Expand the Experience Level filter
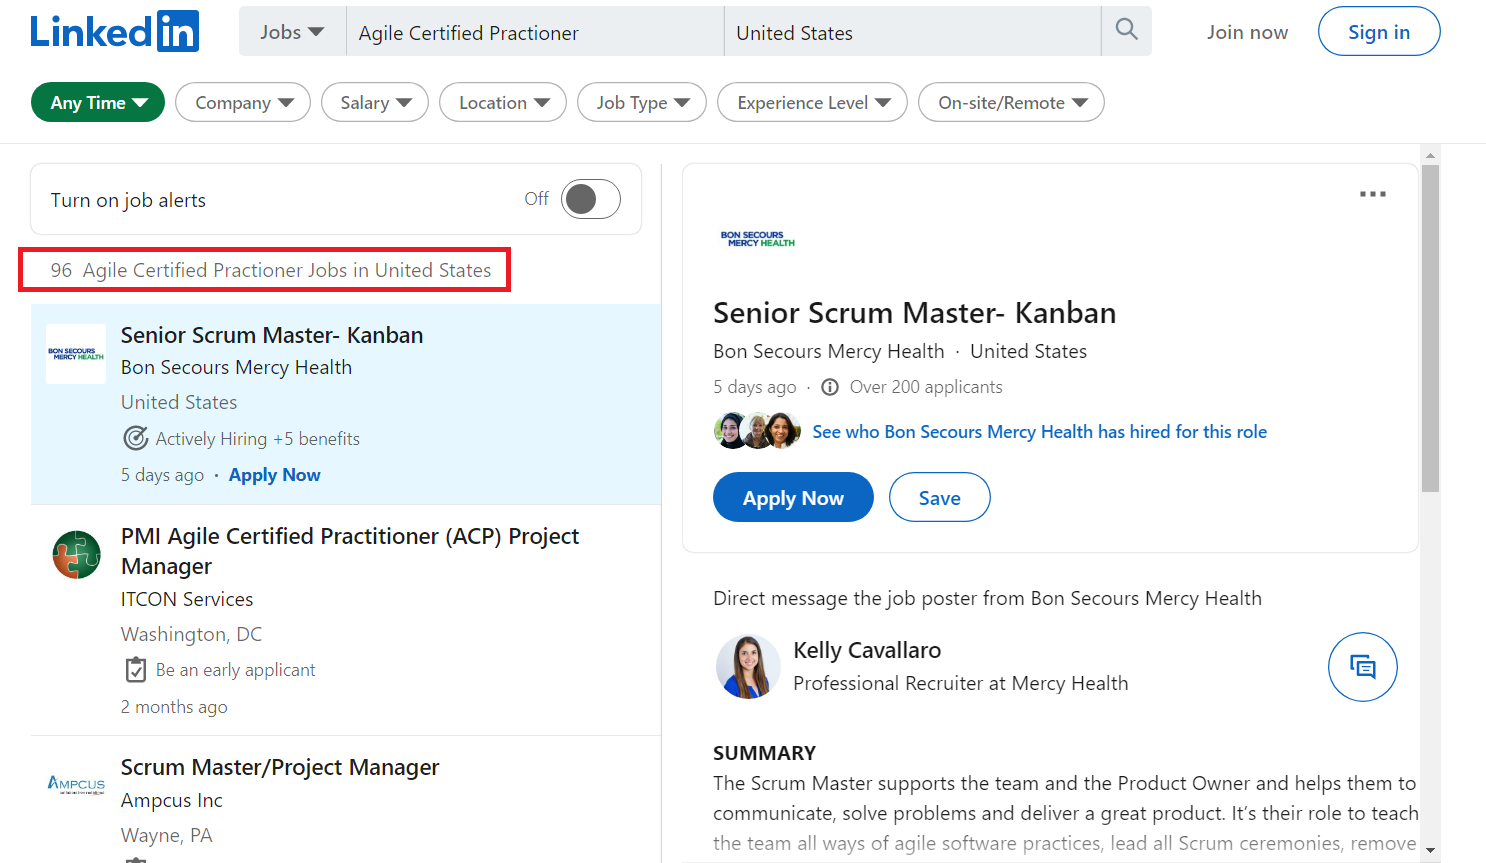The width and height of the screenshot is (1486, 863). coord(812,103)
